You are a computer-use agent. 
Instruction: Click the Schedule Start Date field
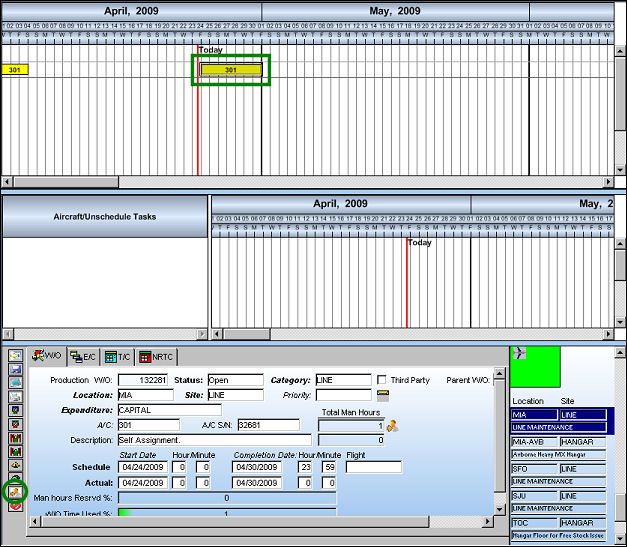click(143, 467)
